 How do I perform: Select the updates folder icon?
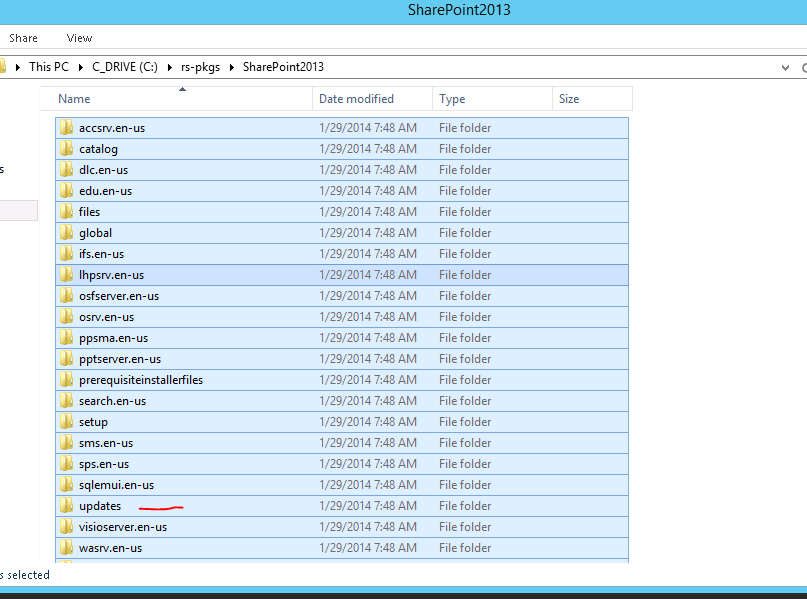[66, 506]
